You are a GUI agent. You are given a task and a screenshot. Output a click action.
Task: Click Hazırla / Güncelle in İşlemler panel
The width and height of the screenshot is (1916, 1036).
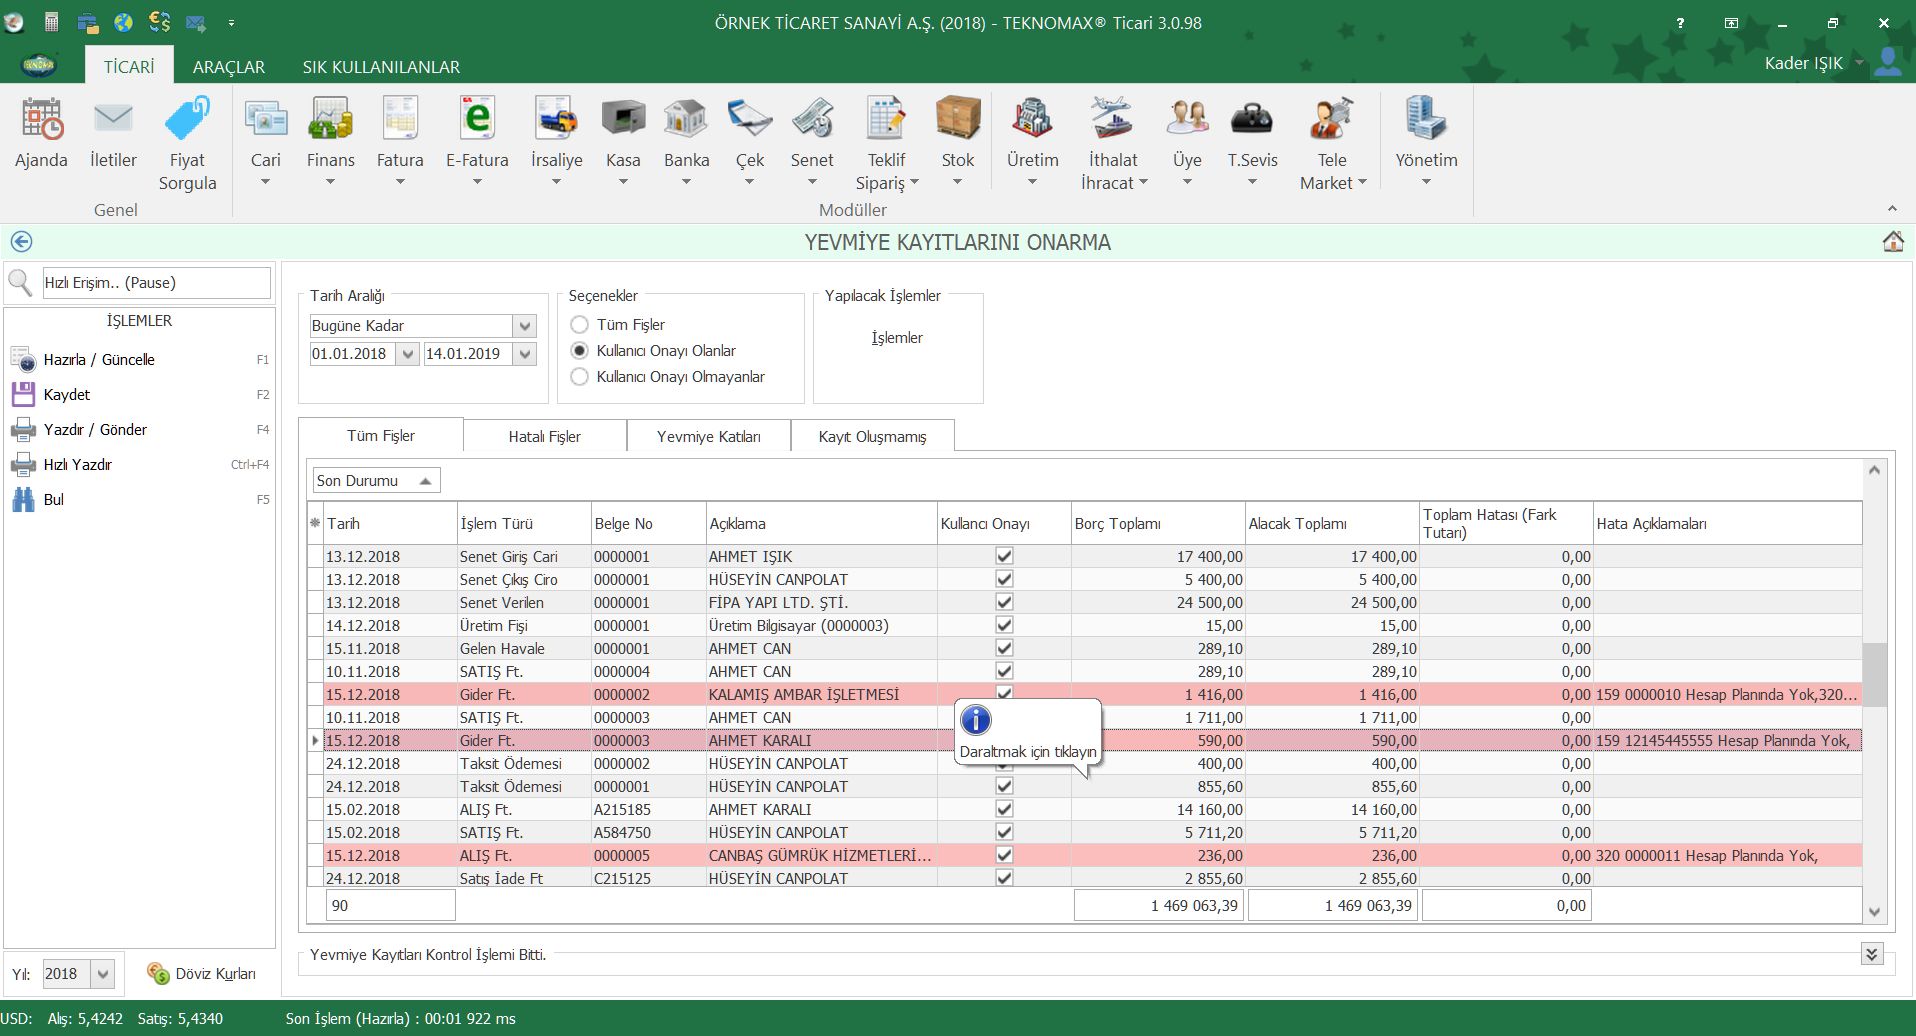99,360
